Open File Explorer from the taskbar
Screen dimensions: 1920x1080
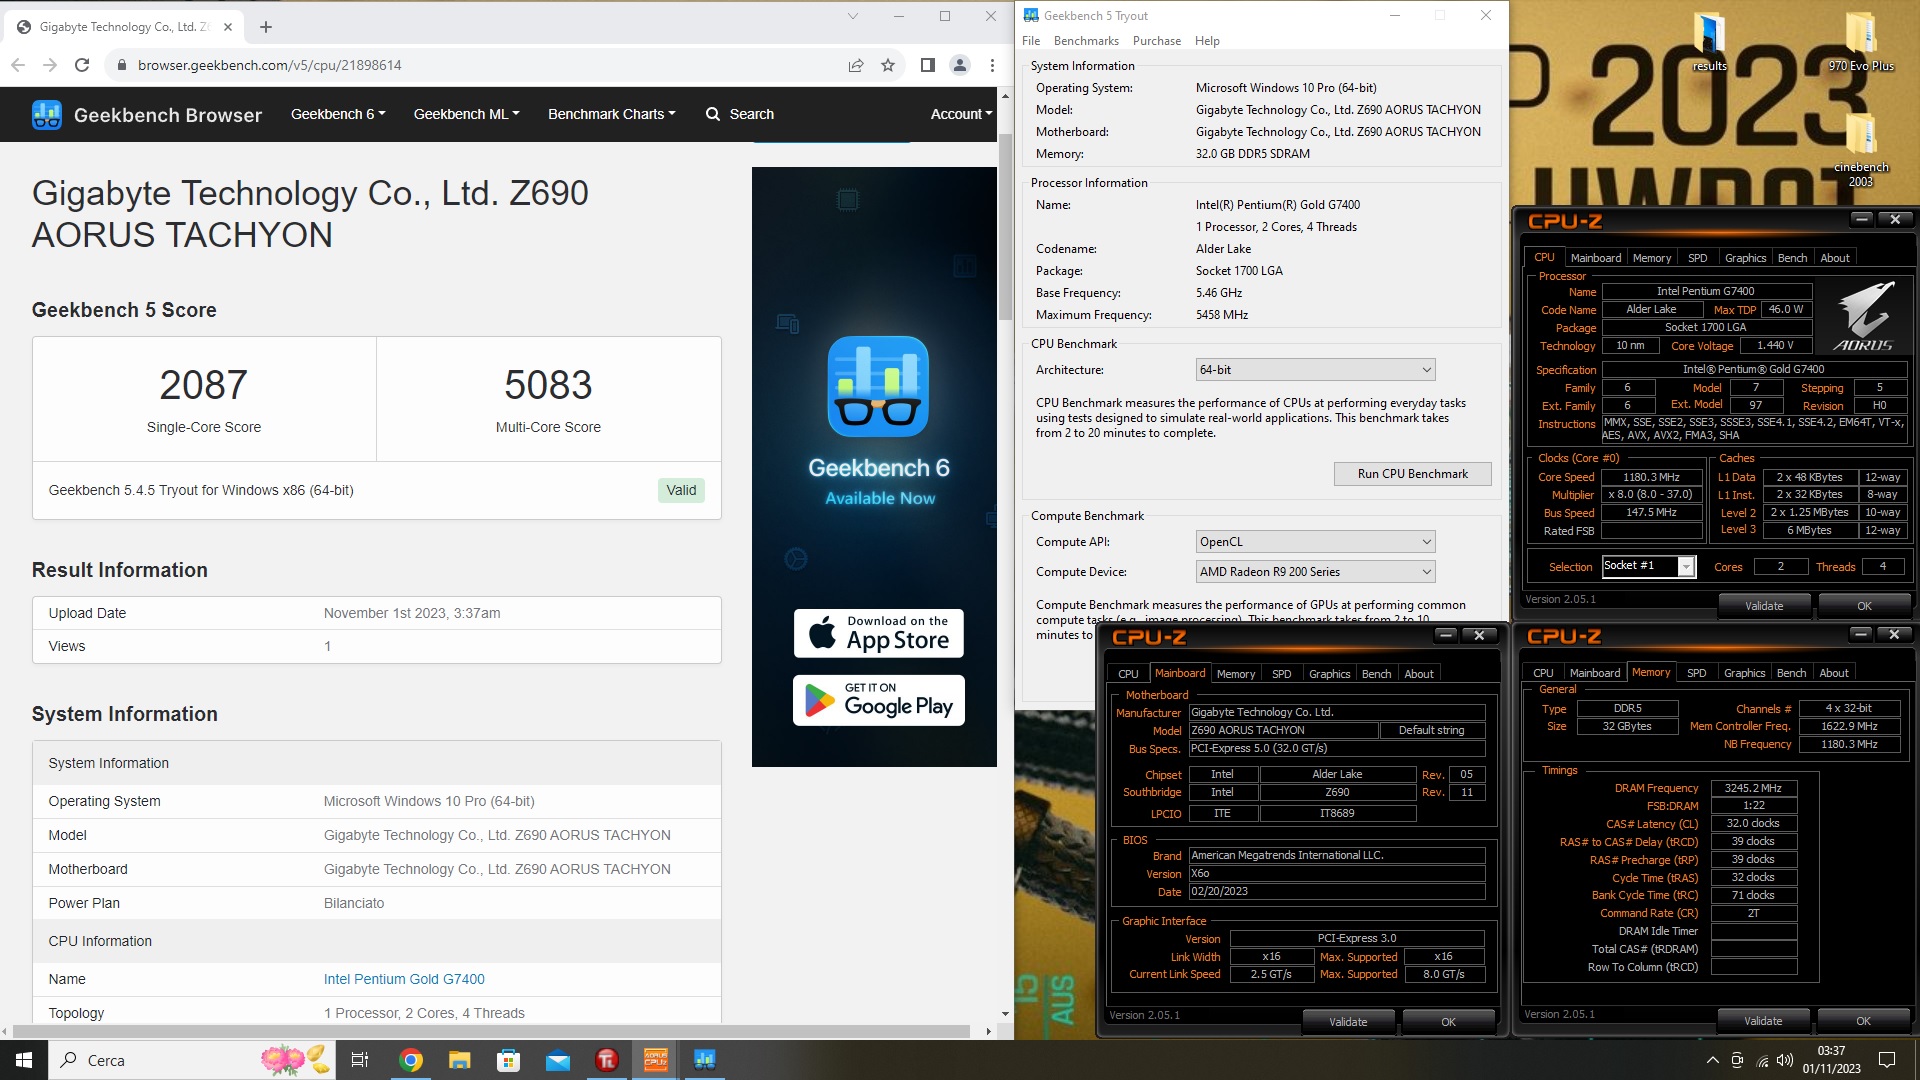tap(459, 1060)
